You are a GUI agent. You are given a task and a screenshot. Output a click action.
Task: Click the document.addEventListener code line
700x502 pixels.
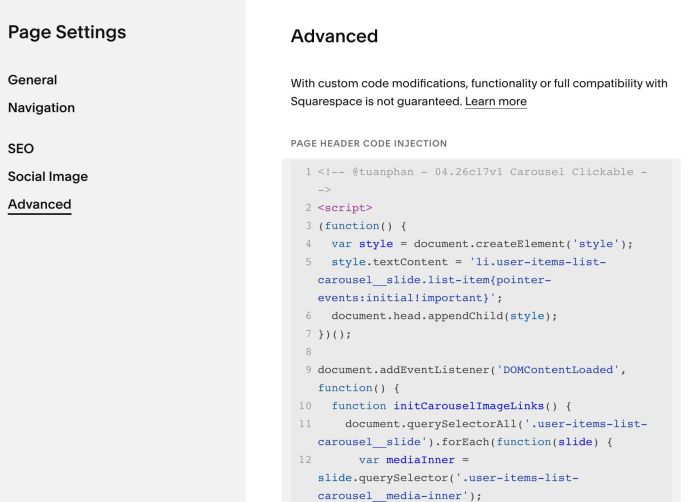471,370
